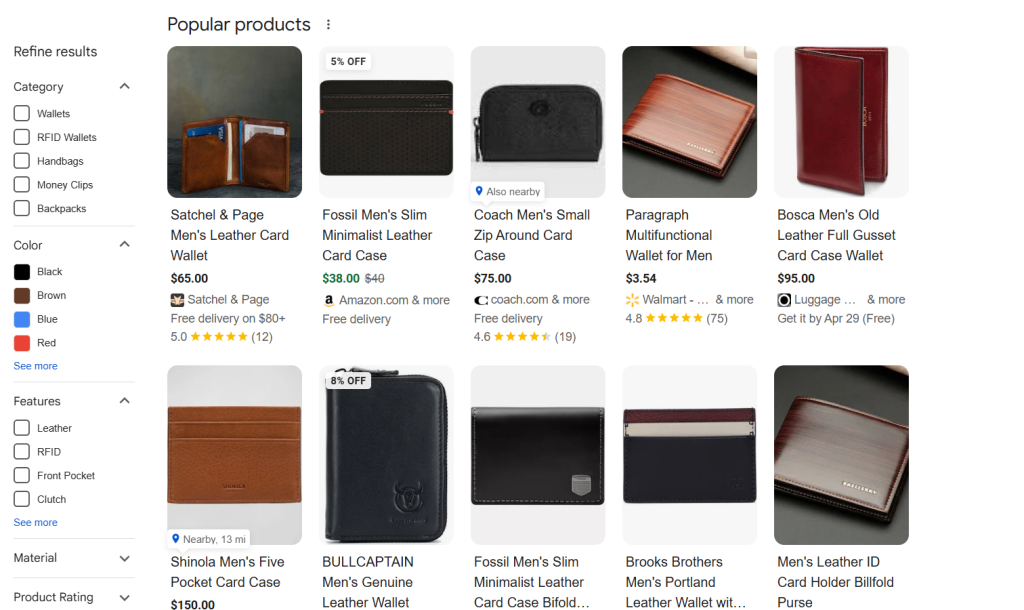Expand the Material filter section

[x=125, y=558]
